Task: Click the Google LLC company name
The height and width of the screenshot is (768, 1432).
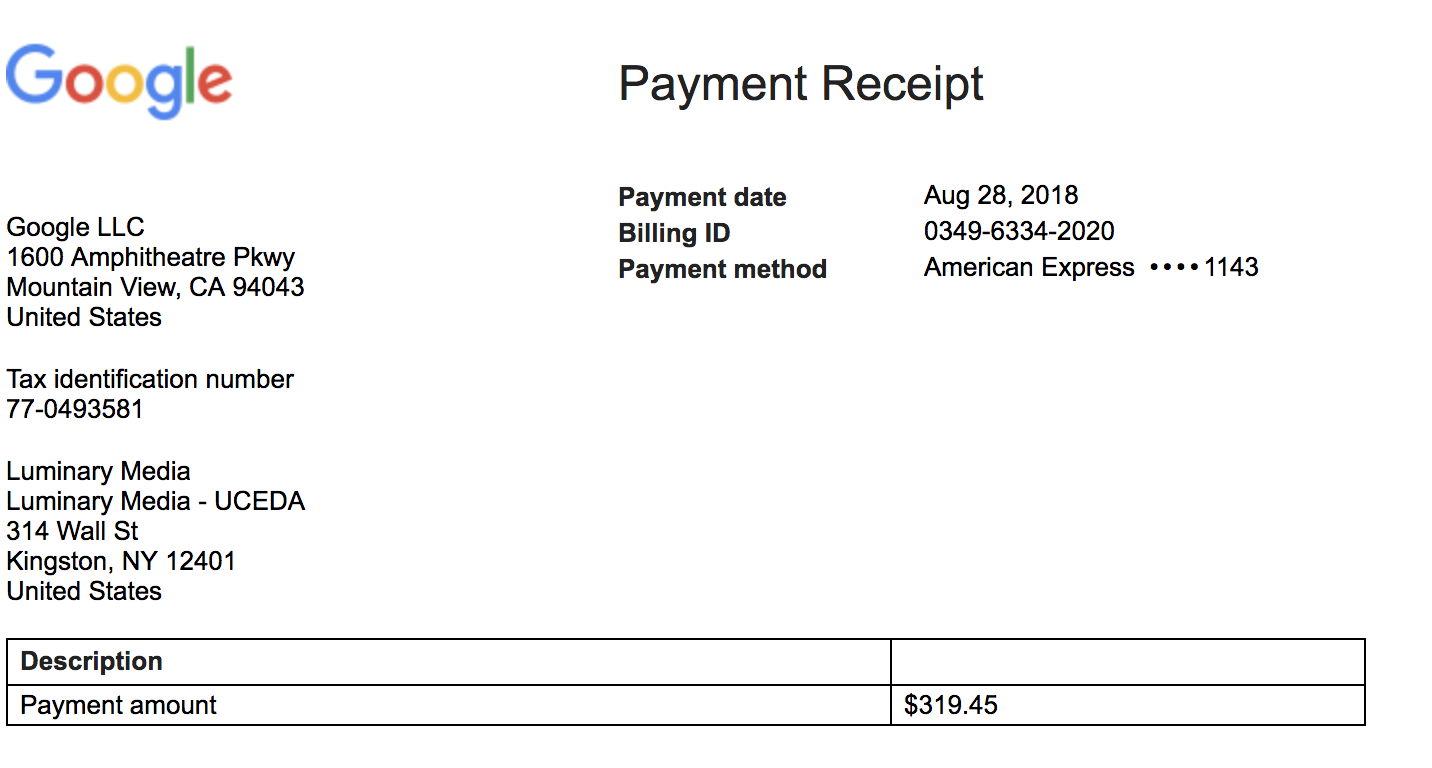Action: click(75, 227)
